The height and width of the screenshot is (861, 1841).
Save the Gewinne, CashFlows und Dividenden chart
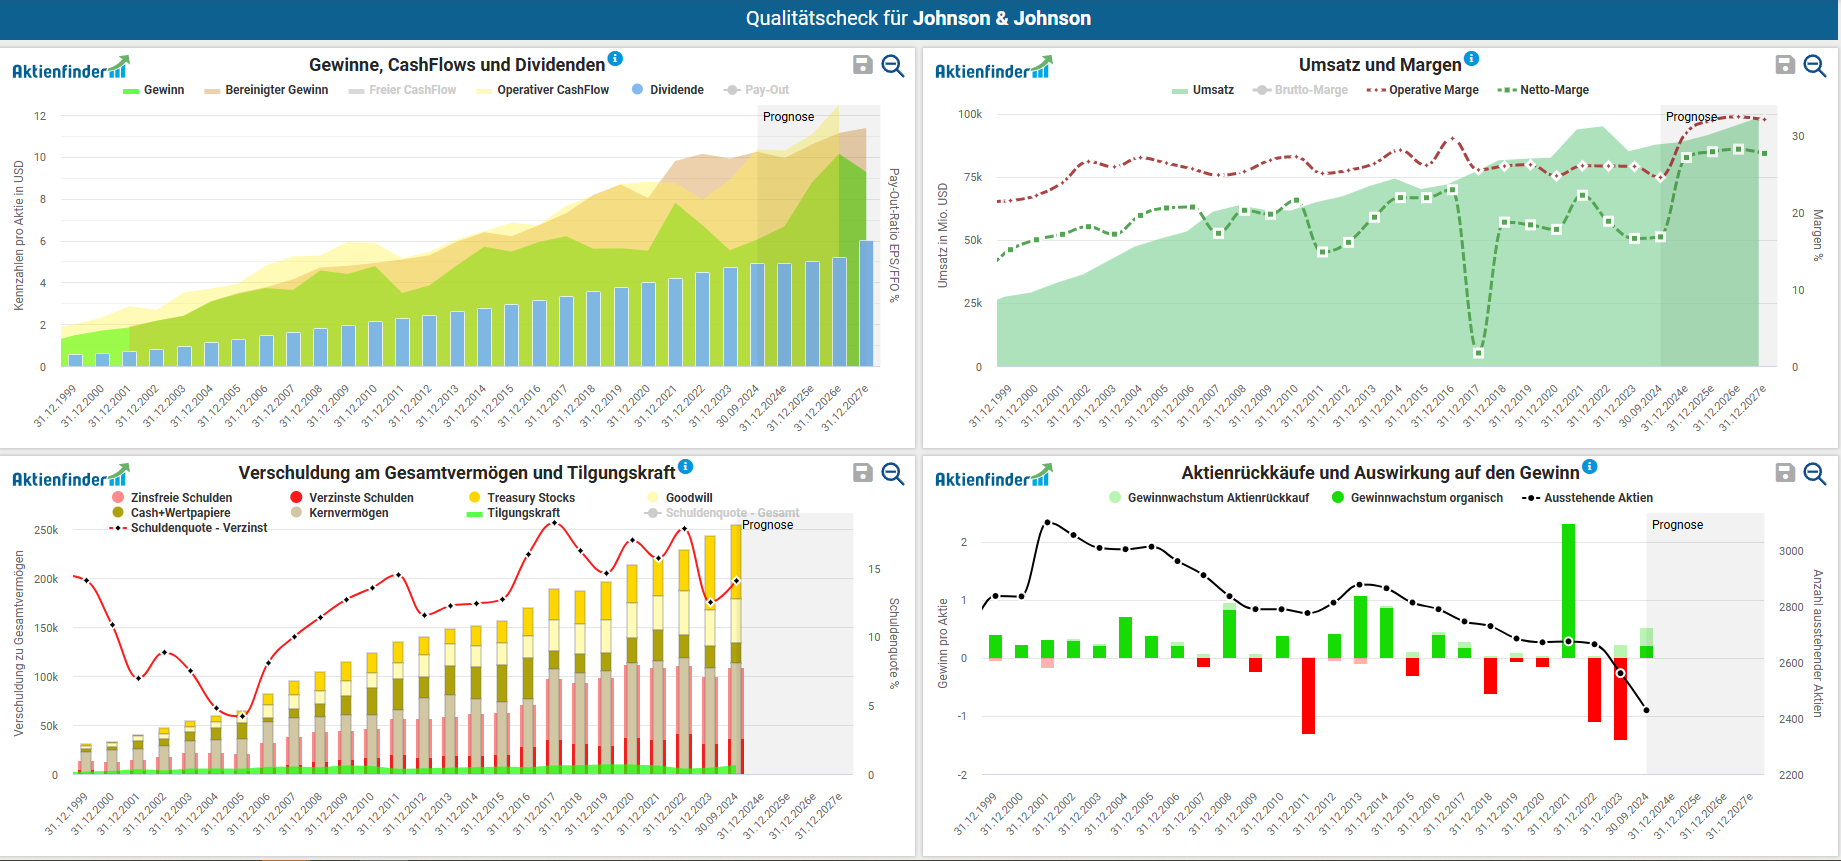tap(862, 65)
